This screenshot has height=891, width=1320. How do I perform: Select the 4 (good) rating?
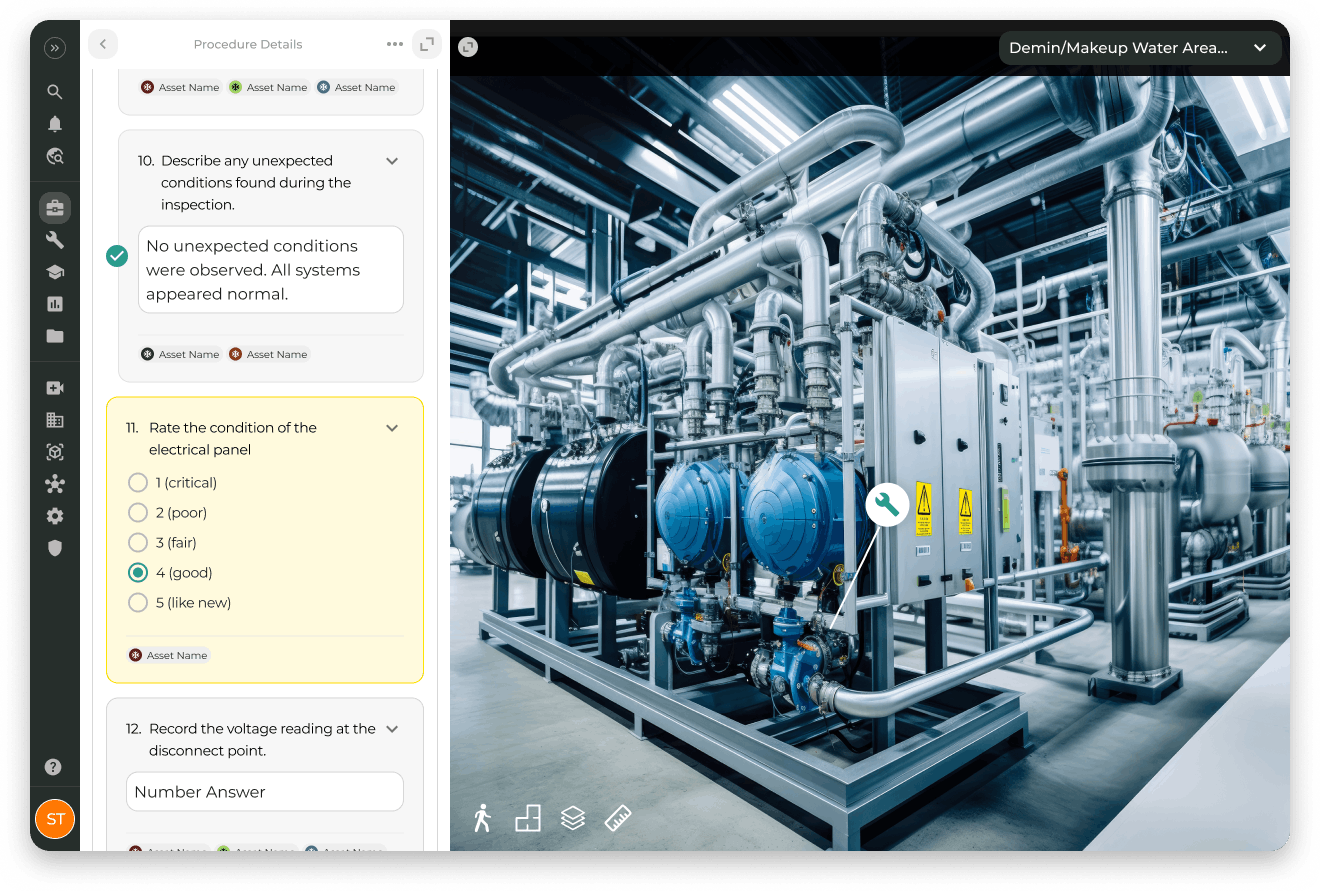click(x=138, y=573)
